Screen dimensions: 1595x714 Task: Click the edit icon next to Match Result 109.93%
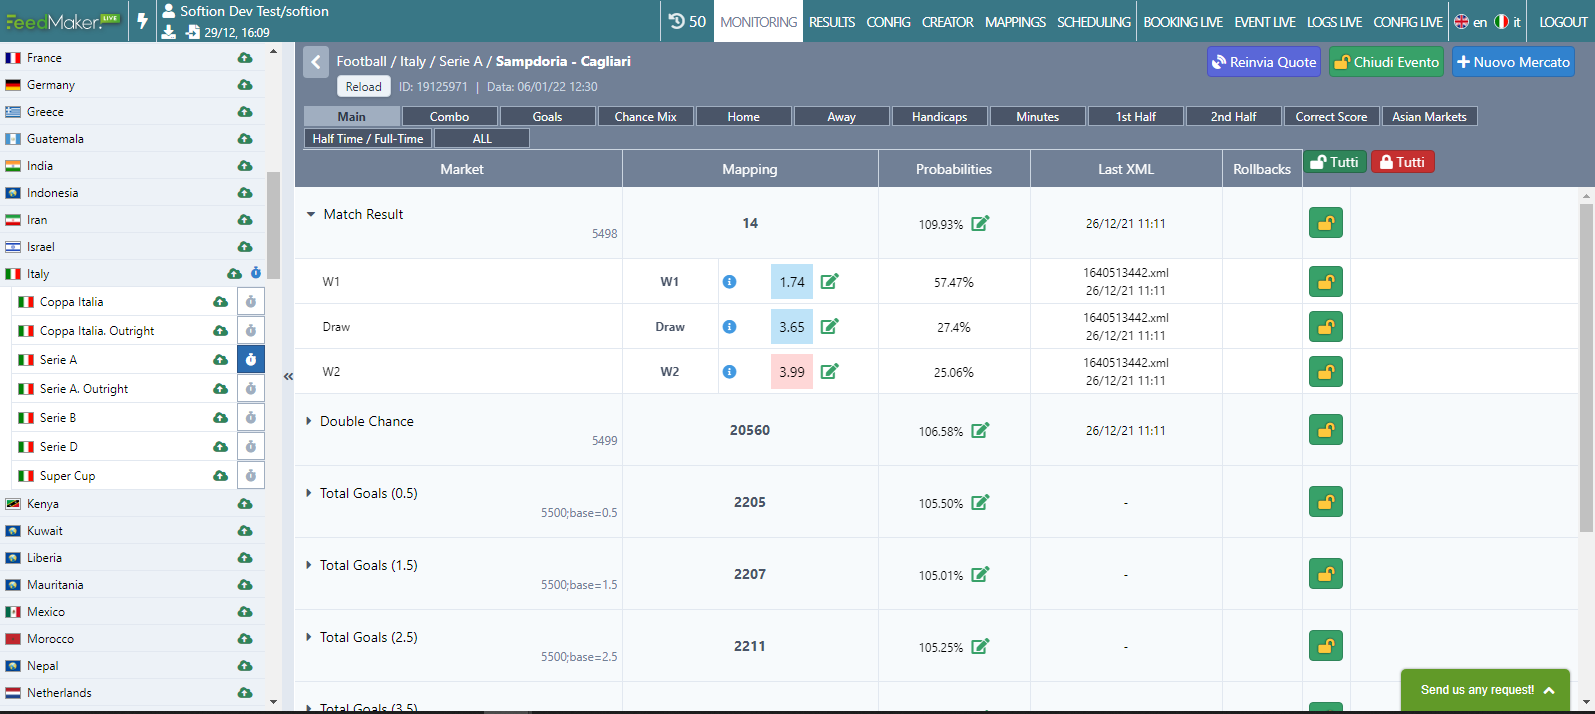pos(980,223)
